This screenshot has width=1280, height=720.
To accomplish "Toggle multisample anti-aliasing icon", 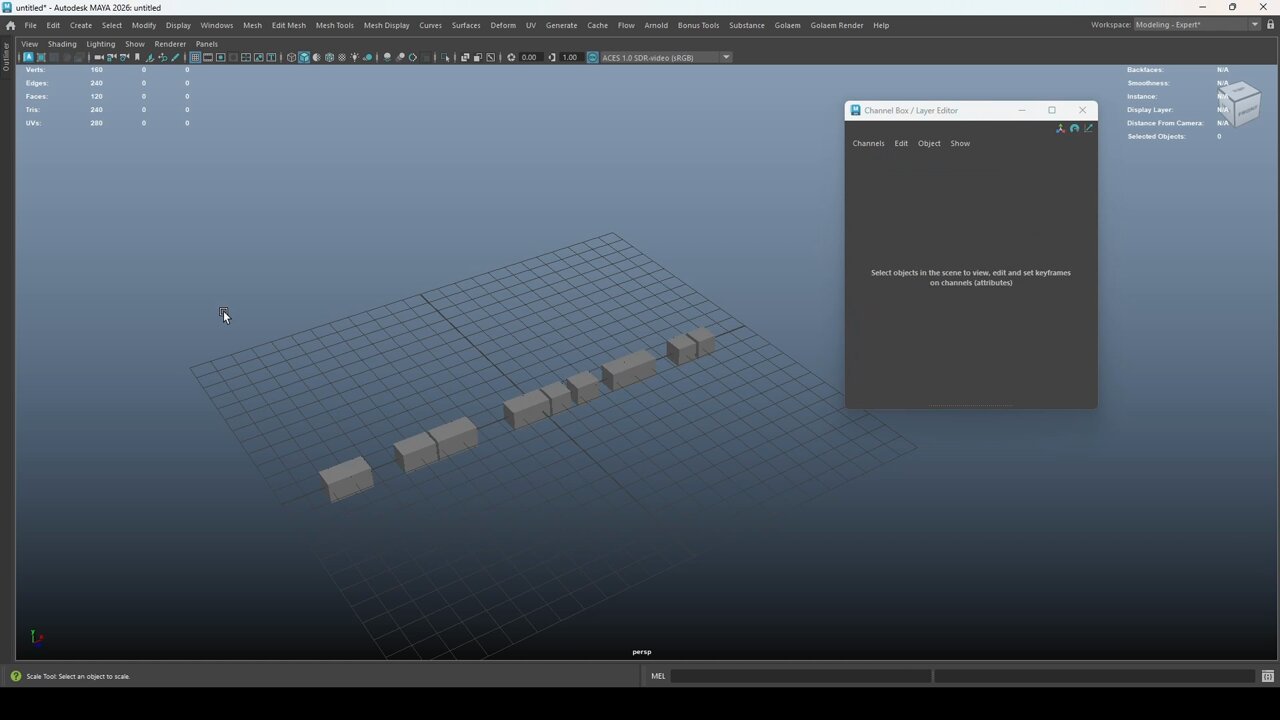I will (413, 57).
